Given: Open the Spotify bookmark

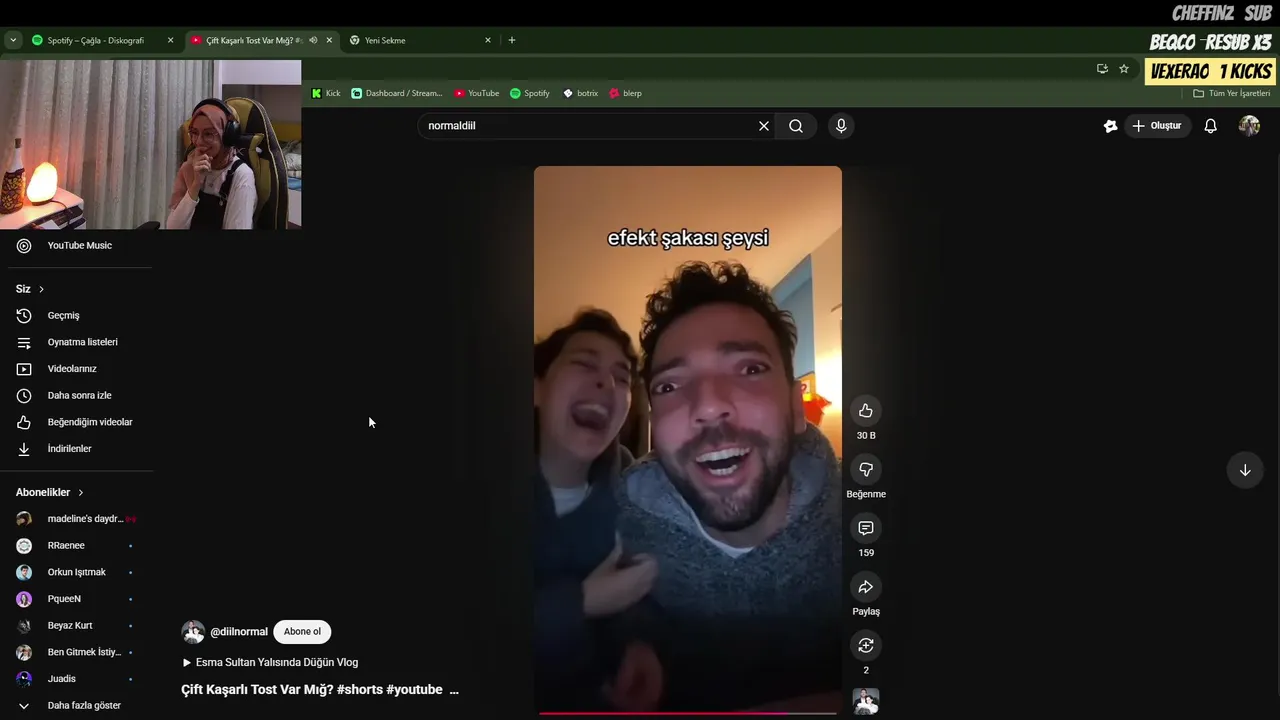Looking at the screenshot, I should (530, 93).
